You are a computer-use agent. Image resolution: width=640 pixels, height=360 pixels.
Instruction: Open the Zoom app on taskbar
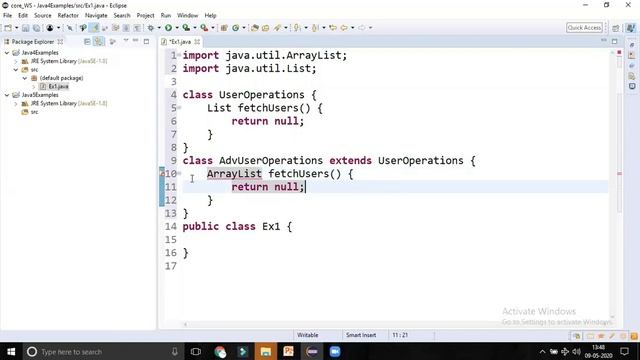click(x=335, y=351)
